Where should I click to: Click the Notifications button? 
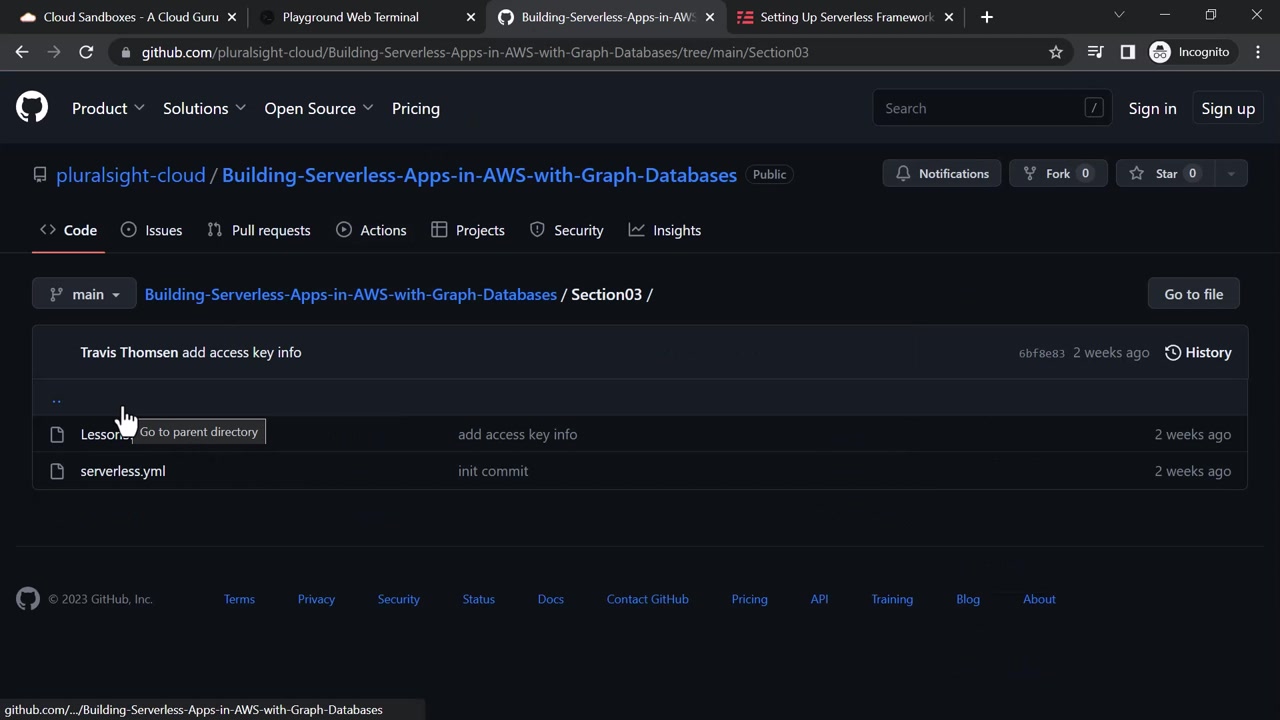[942, 174]
